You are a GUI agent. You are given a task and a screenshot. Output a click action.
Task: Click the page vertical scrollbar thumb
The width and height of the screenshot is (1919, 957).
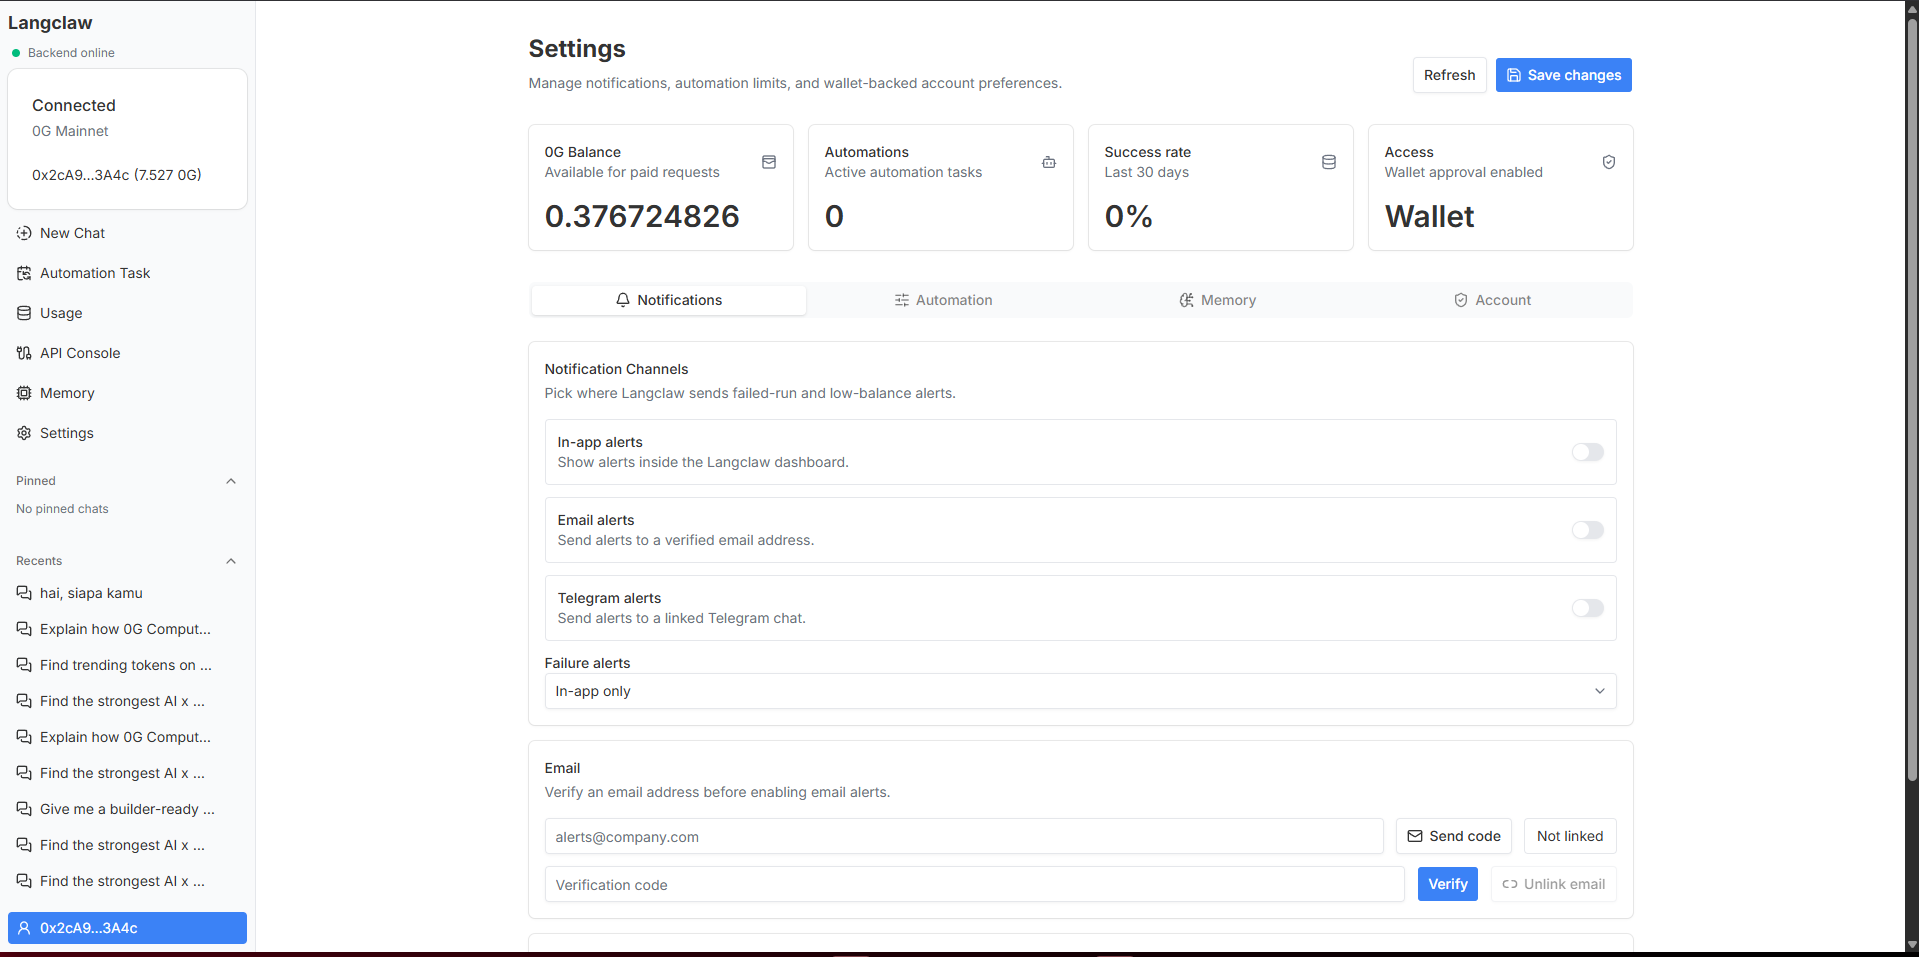coord(1912,400)
